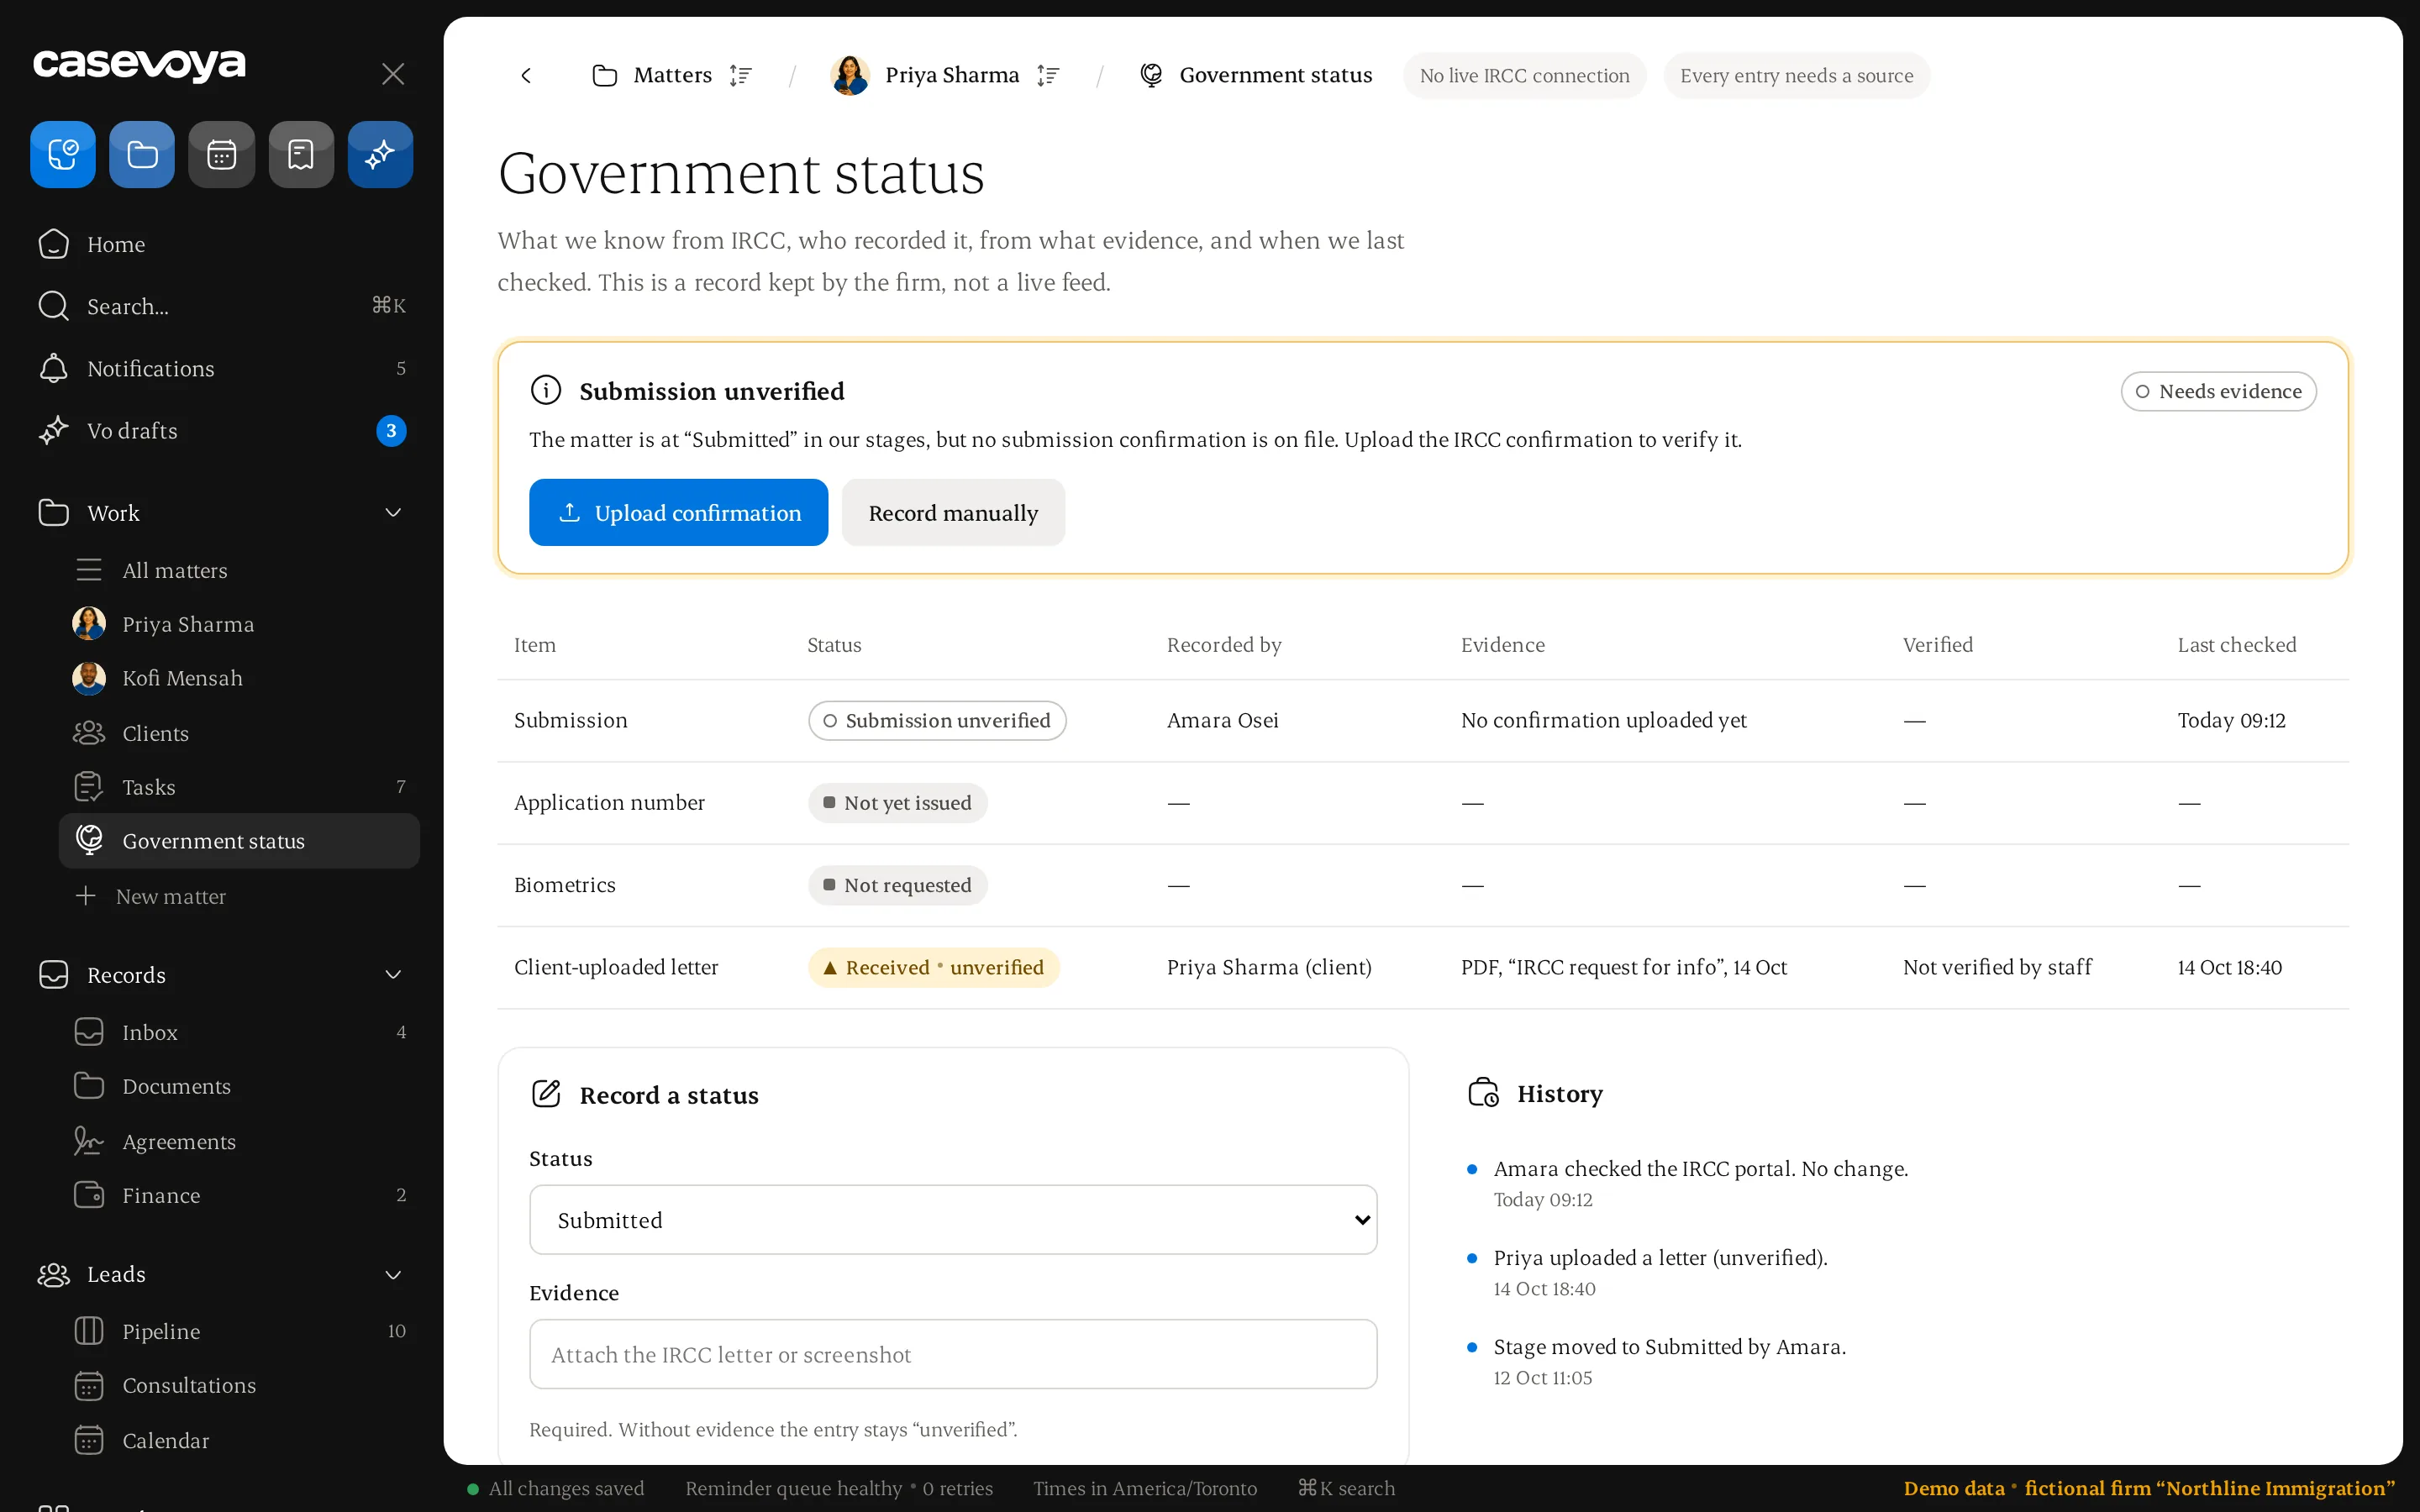
Task: Go back using the breadcrumb arrow
Action: pos(526,75)
